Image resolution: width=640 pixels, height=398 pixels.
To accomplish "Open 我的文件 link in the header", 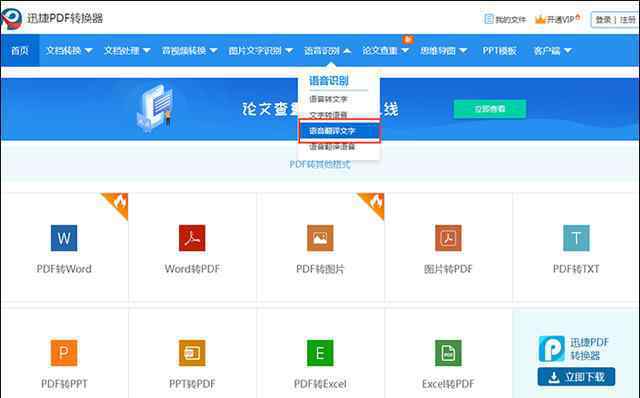I will (505, 19).
